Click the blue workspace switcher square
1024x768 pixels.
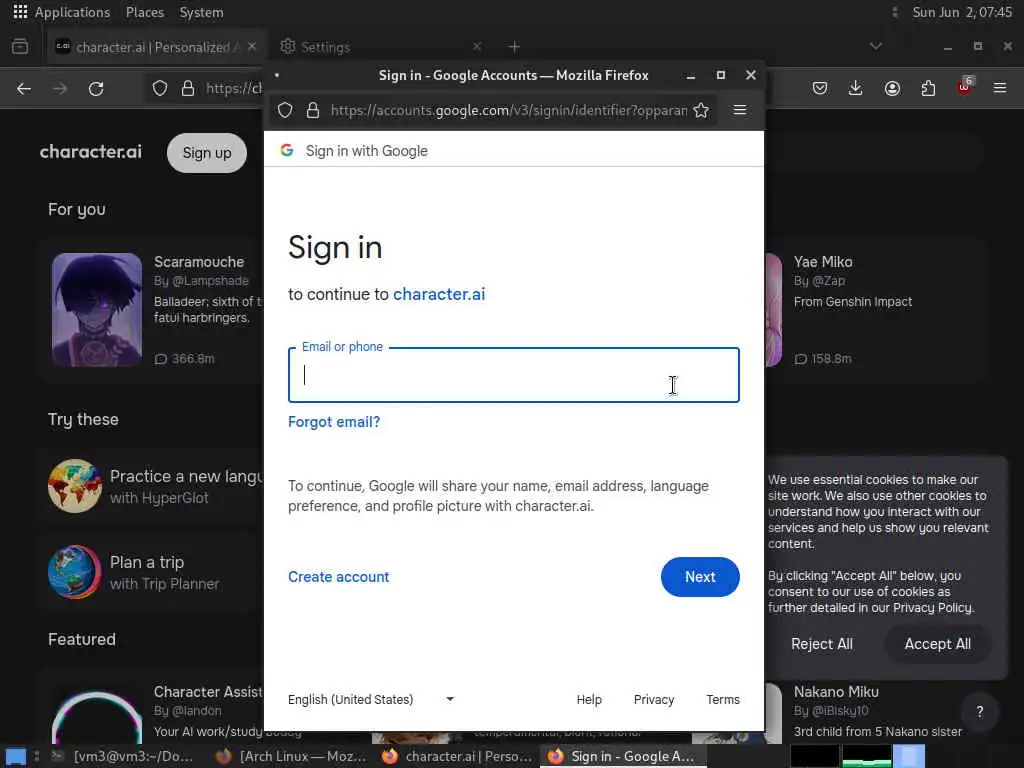[909, 756]
